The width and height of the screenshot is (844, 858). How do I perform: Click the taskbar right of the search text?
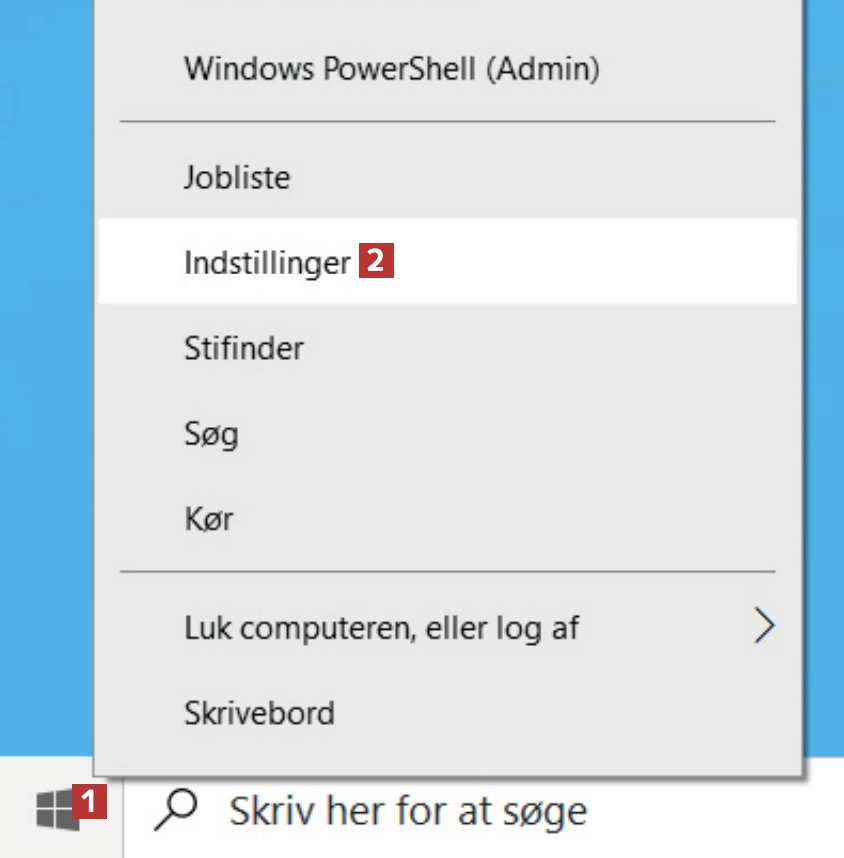pos(720,811)
